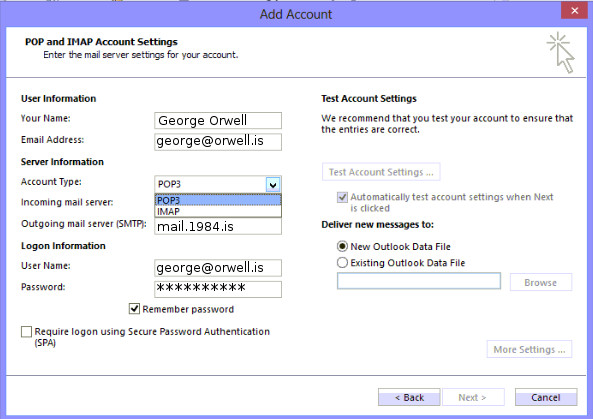Choose Existing Outlook Data File radio button
The width and height of the screenshot is (593, 419).
click(x=342, y=262)
